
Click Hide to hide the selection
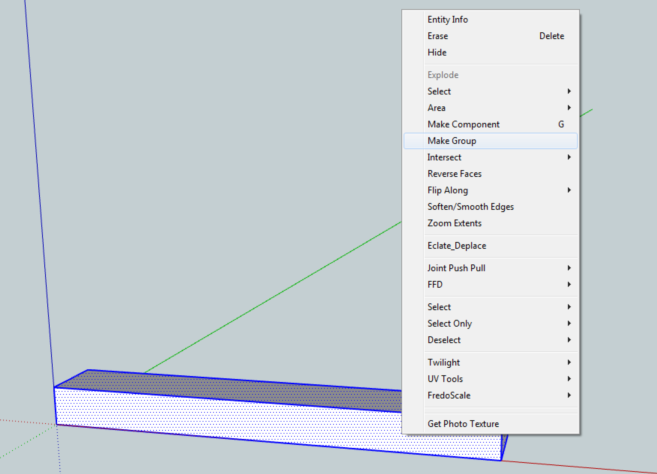(437, 53)
